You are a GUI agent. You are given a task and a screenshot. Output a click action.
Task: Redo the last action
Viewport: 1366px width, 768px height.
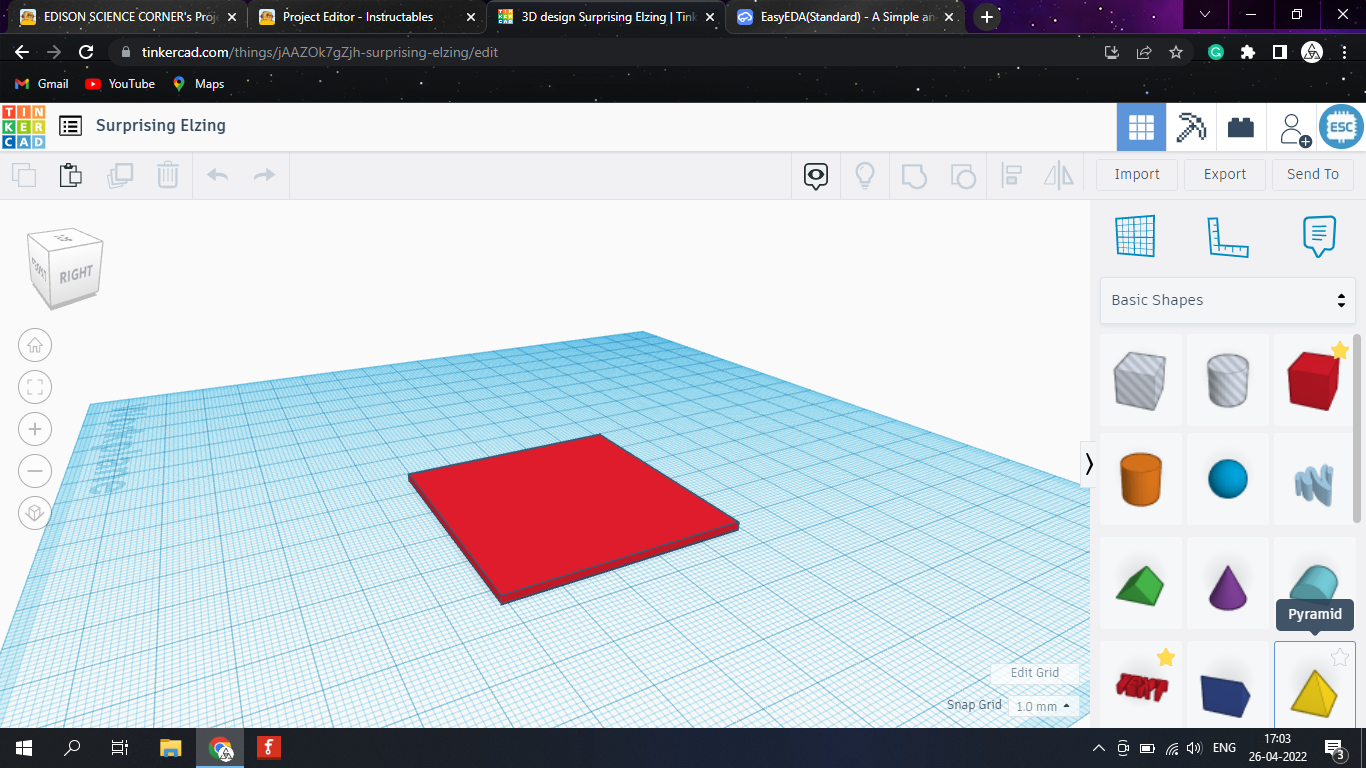264,175
